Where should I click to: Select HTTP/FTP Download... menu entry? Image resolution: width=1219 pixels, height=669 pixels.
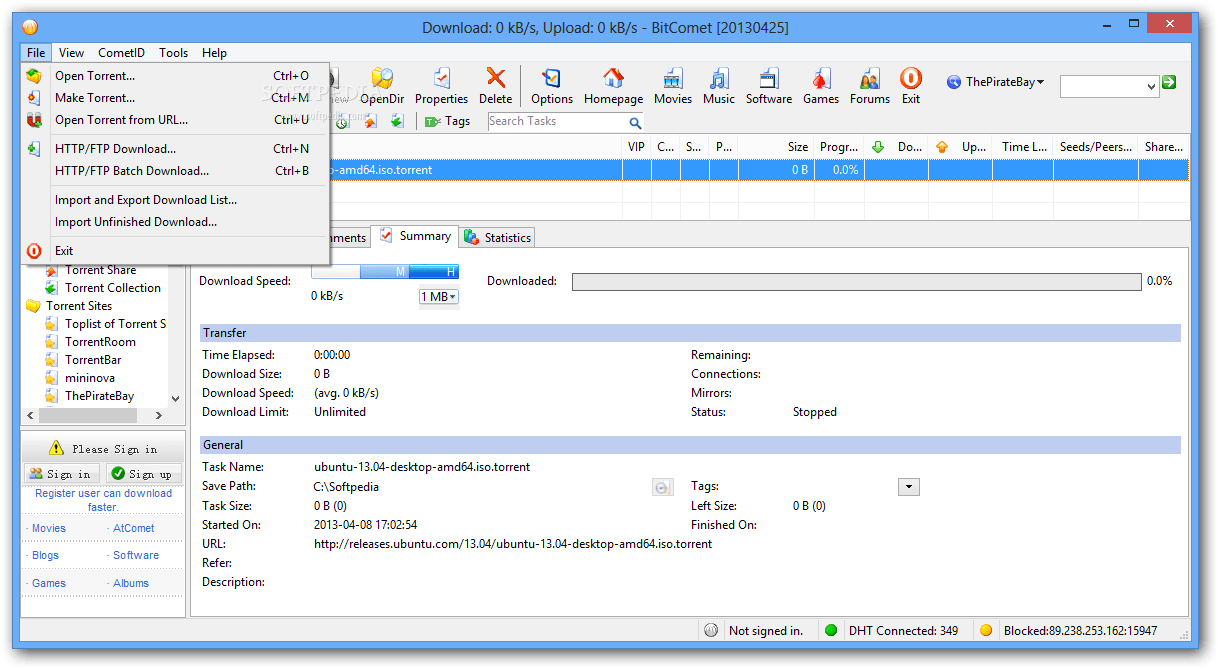175,149
